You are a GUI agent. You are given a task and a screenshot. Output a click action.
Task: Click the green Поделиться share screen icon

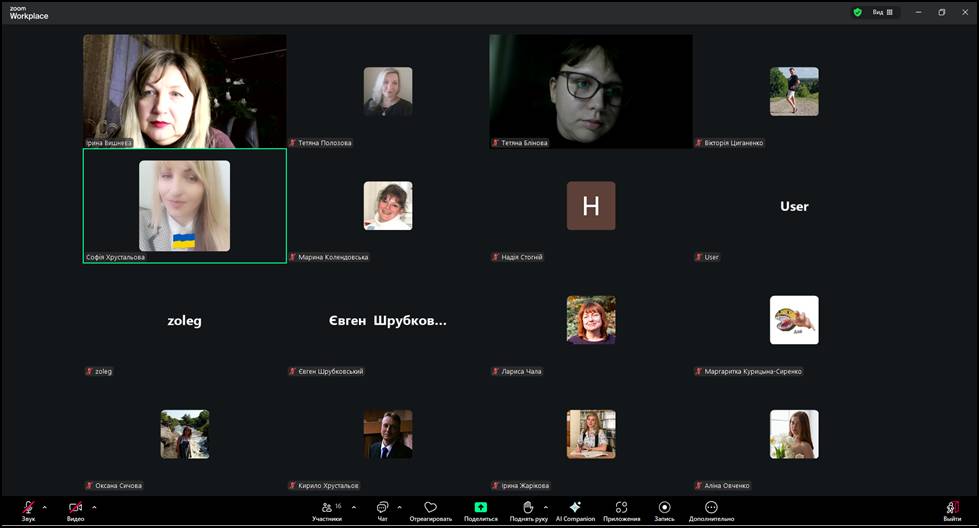pyautogui.click(x=481, y=508)
